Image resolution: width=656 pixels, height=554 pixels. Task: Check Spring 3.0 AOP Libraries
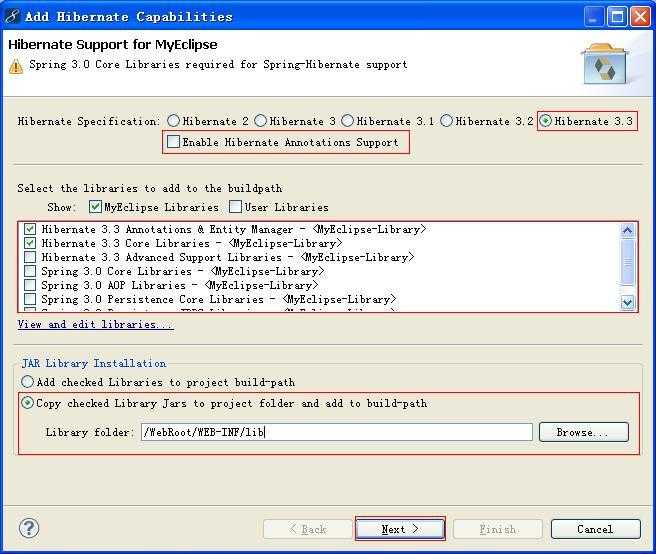[x=30, y=285]
